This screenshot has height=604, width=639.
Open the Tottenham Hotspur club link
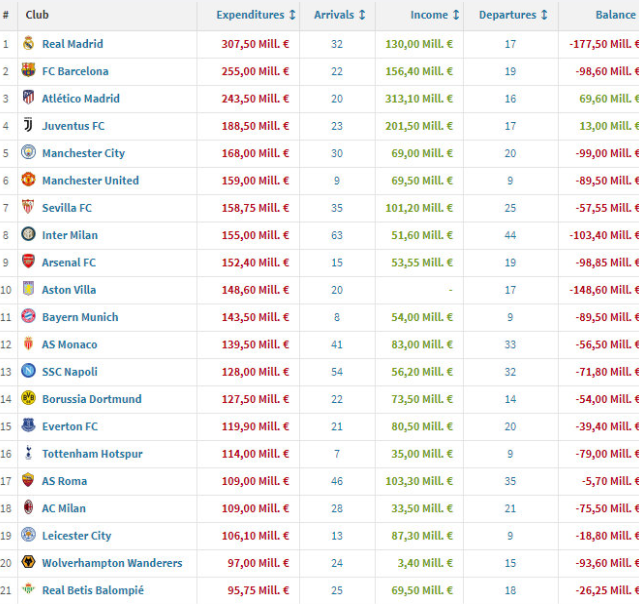tap(93, 454)
